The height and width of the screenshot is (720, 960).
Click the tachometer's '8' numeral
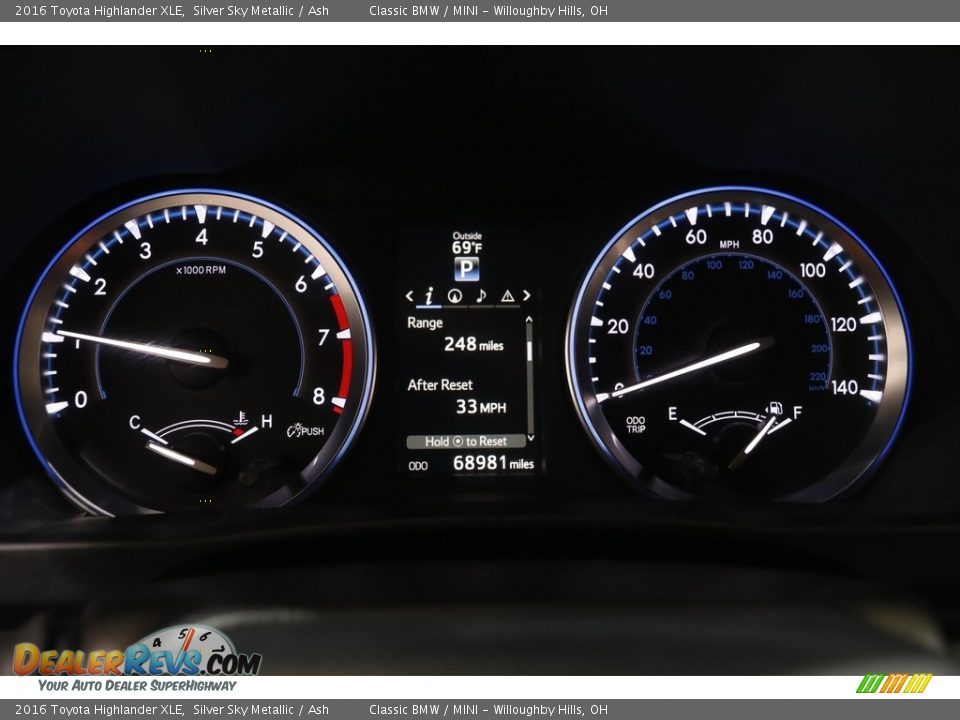pos(318,396)
